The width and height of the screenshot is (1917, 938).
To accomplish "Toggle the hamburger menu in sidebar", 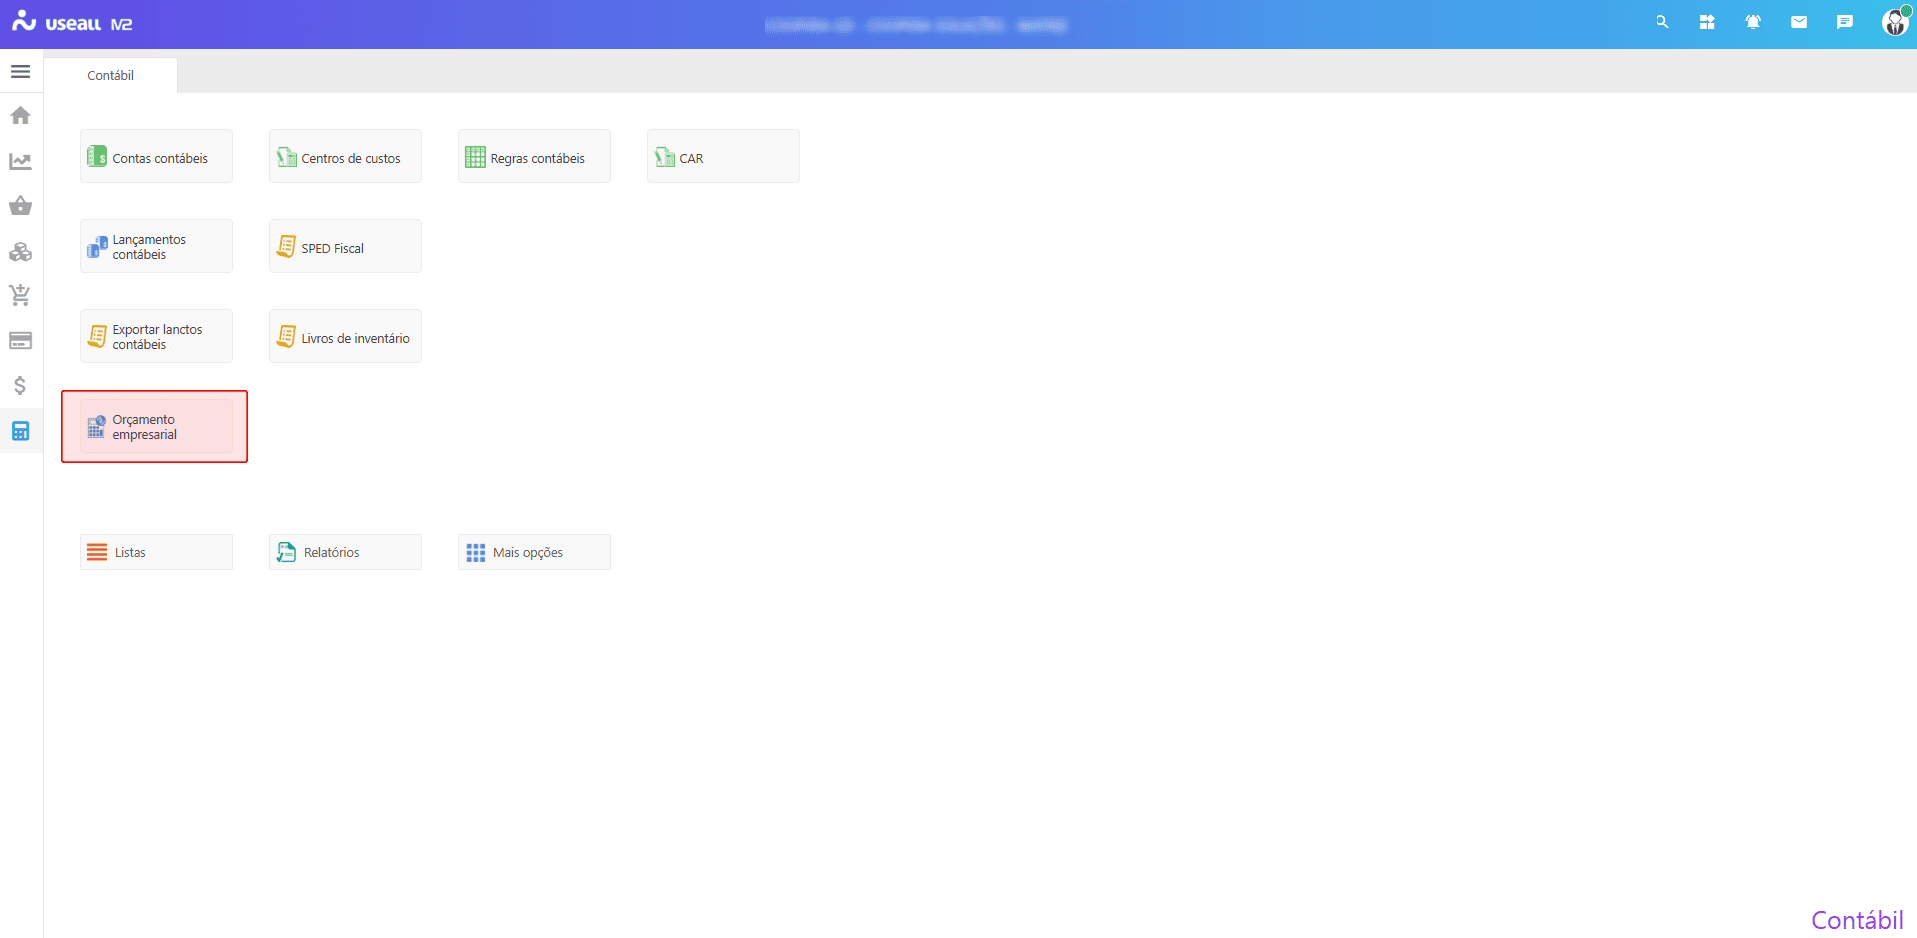I will pyautogui.click(x=20, y=72).
